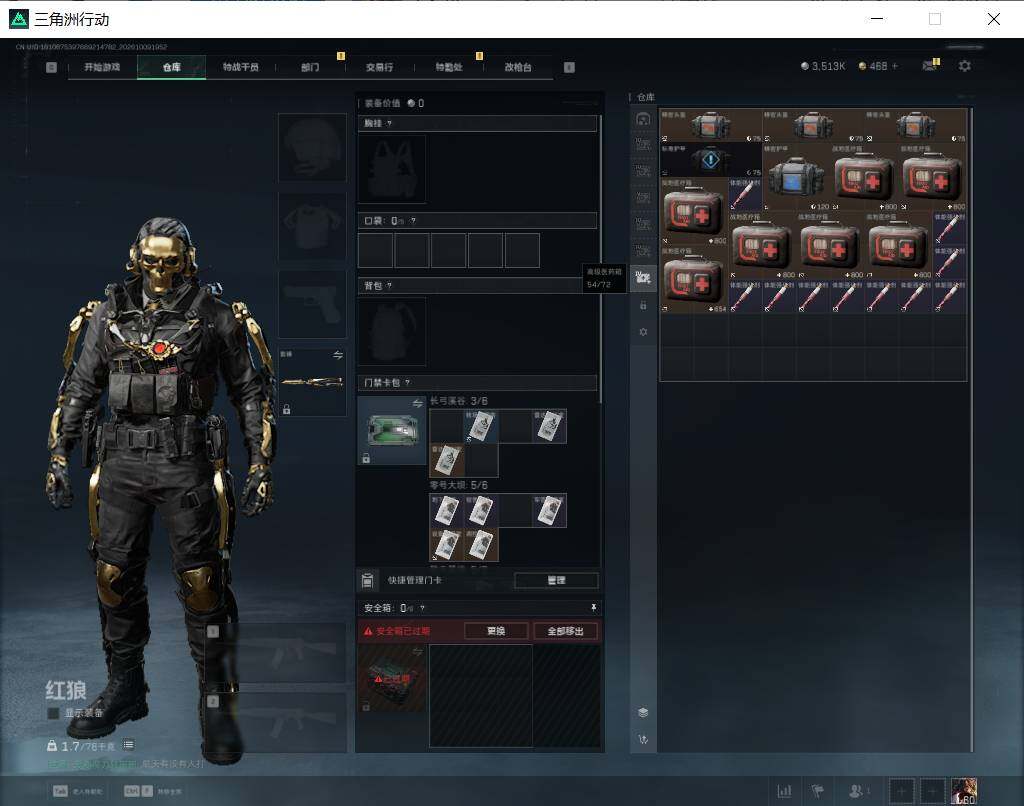This screenshot has width=1024, height=806.
Task: Select the green key card case
Action: pos(392,430)
